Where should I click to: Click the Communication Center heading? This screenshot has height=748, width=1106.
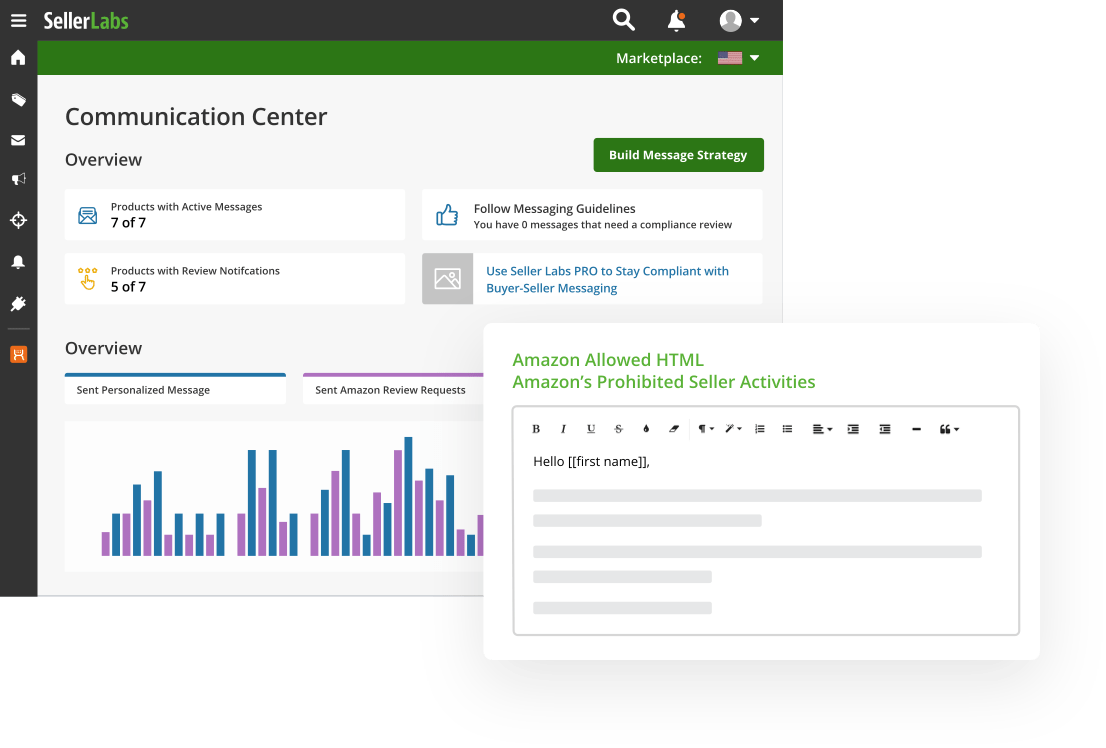[x=196, y=116]
